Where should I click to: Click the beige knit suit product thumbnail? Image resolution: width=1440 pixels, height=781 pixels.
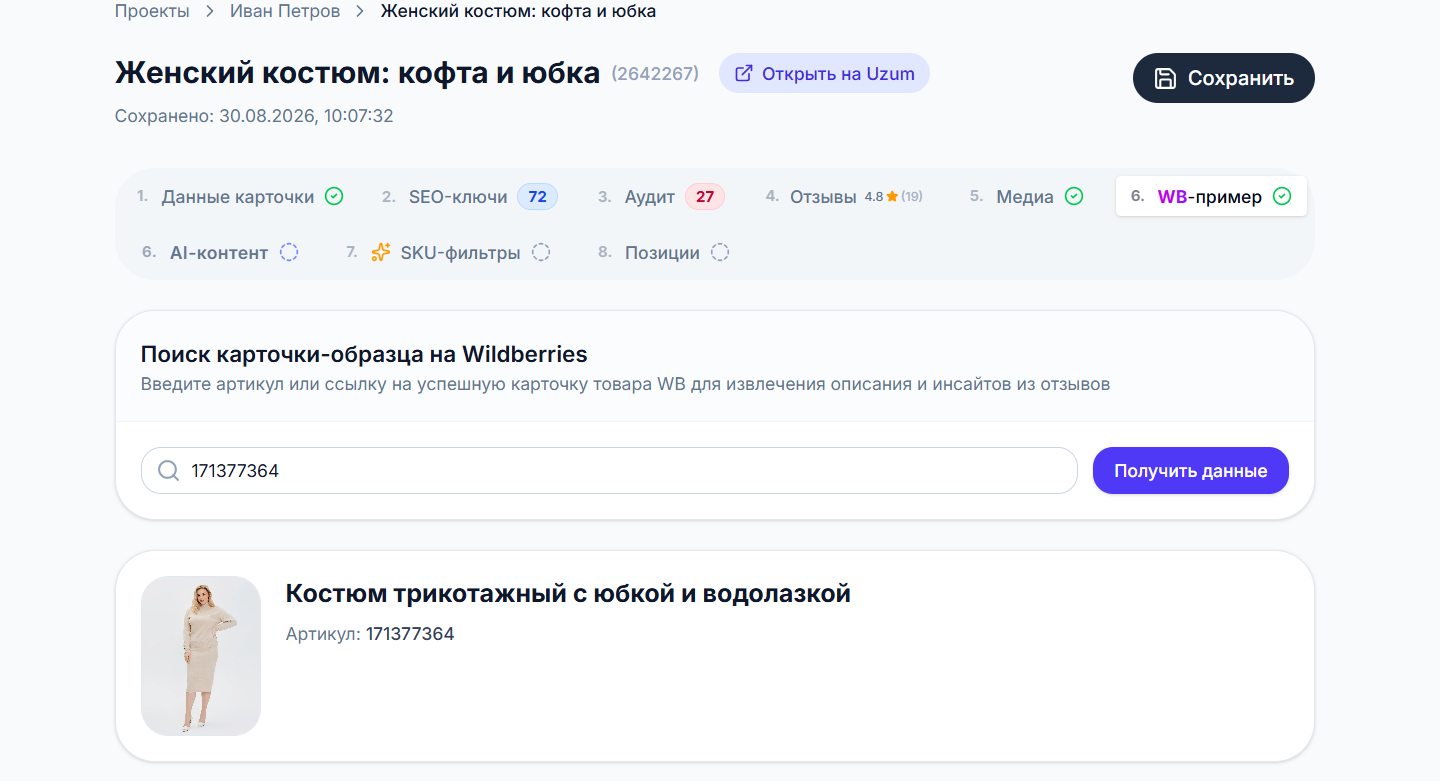point(201,656)
